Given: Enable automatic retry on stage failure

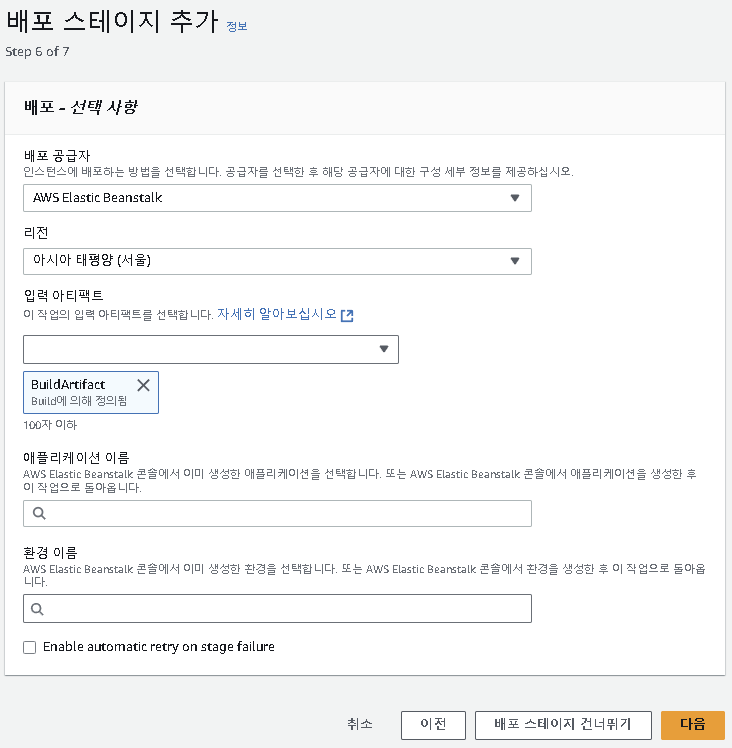Looking at the screenshot, I should [30, 647].
